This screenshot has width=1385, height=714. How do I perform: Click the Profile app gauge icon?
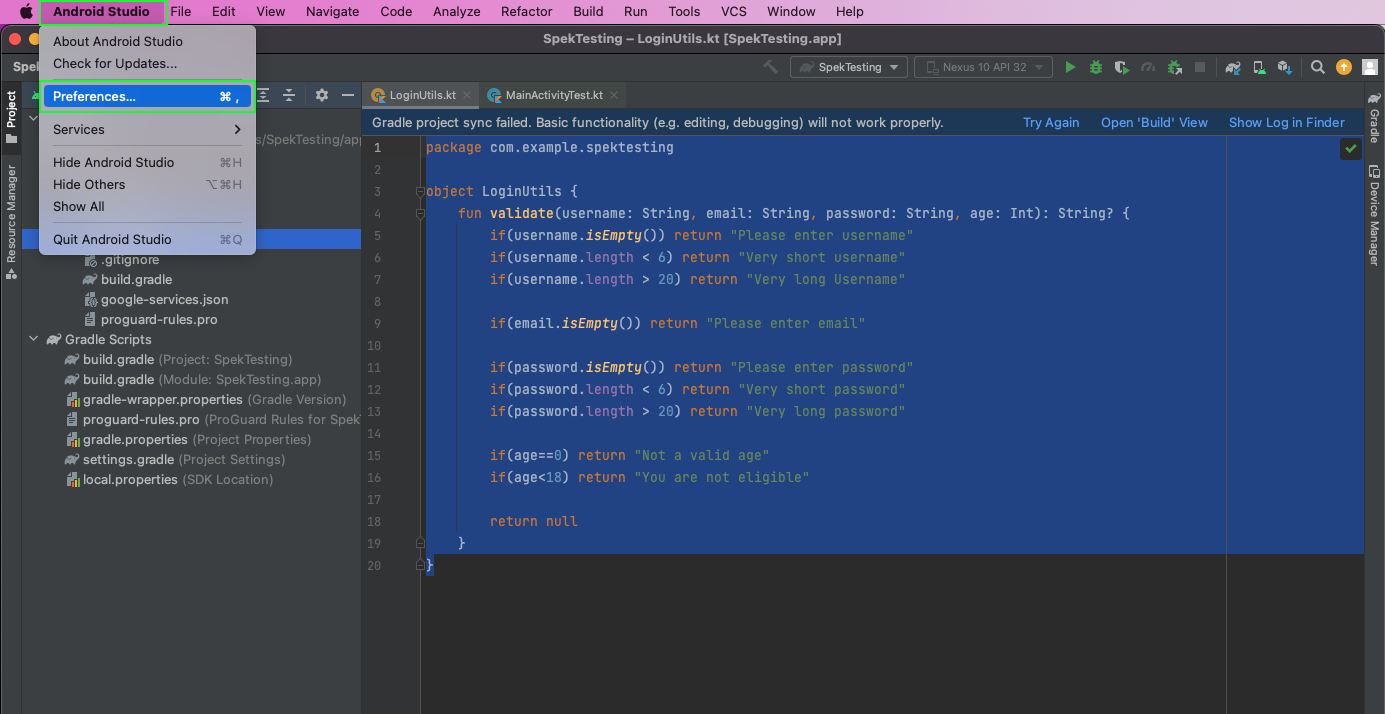pos(1148,67)
